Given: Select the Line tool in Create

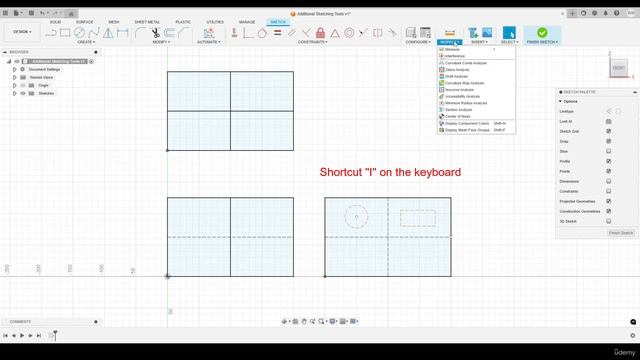Looking at the screenshot, I should (x=51, y=33).
